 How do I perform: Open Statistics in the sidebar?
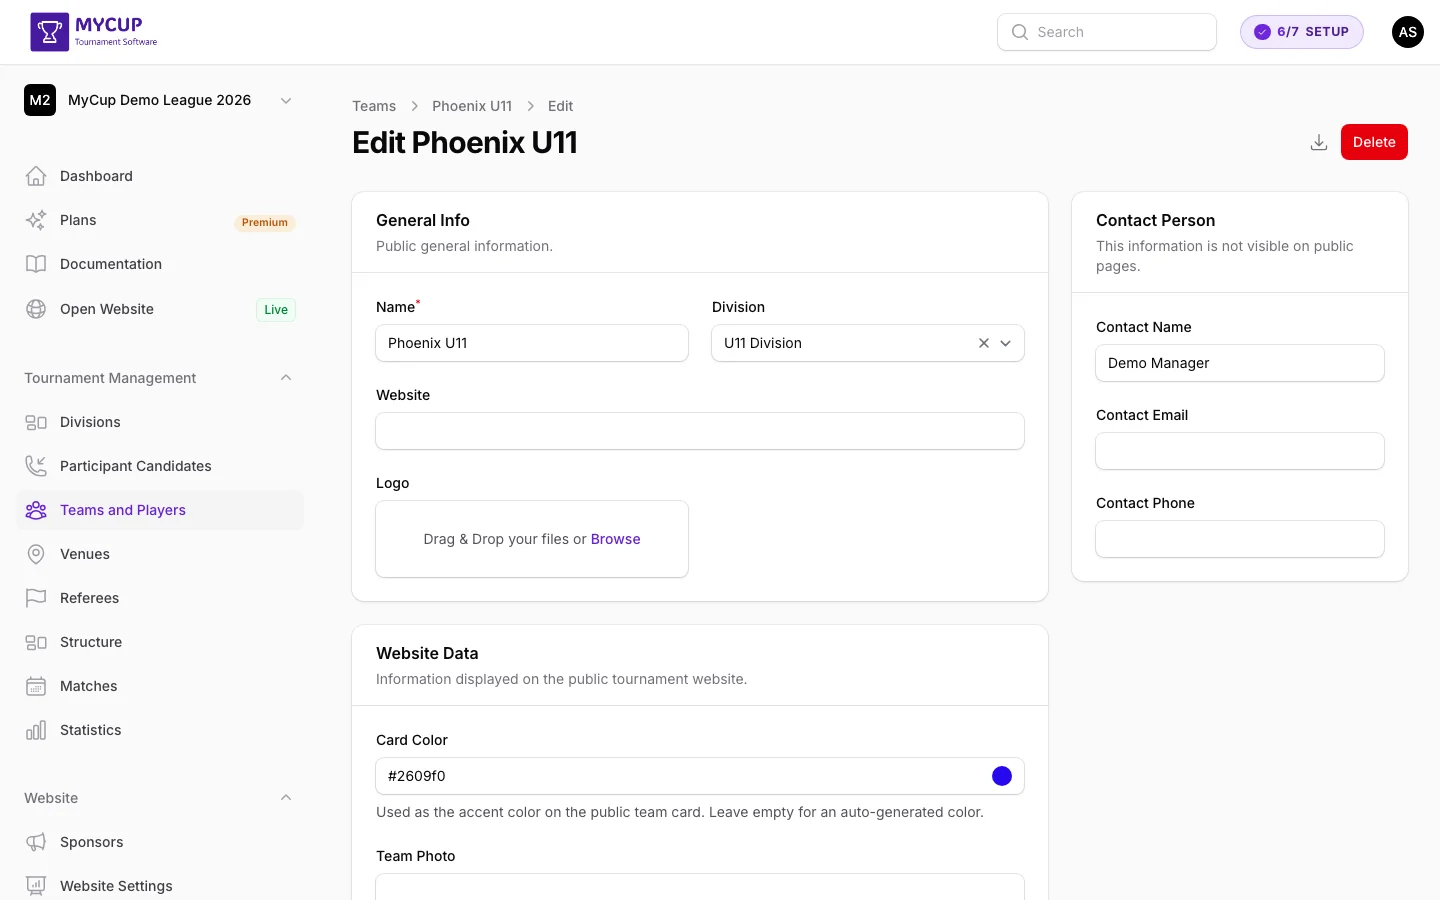[x=160, y=730]
